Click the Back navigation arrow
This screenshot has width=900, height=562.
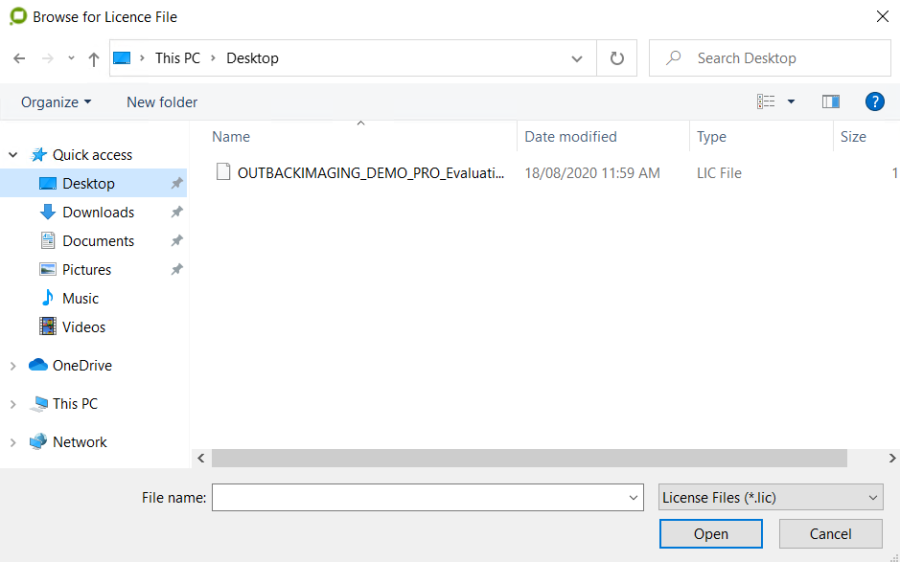coord(19,58)
